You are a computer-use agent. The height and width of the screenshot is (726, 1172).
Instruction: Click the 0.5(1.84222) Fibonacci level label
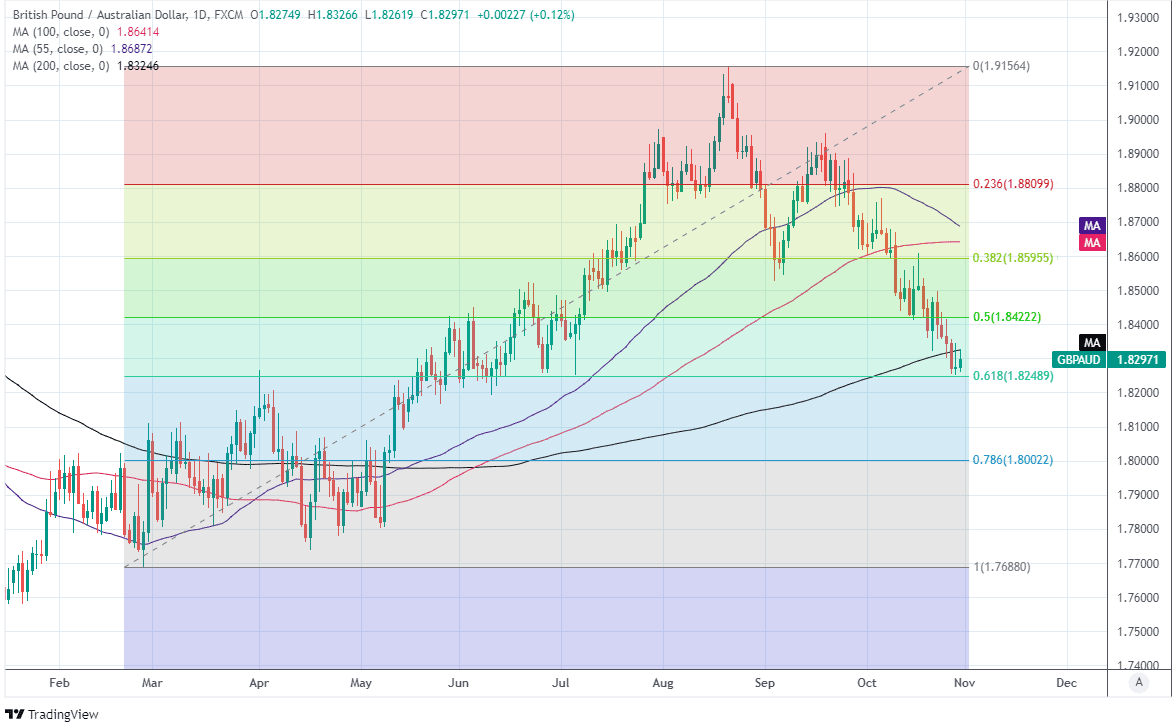pos(1007,317)
